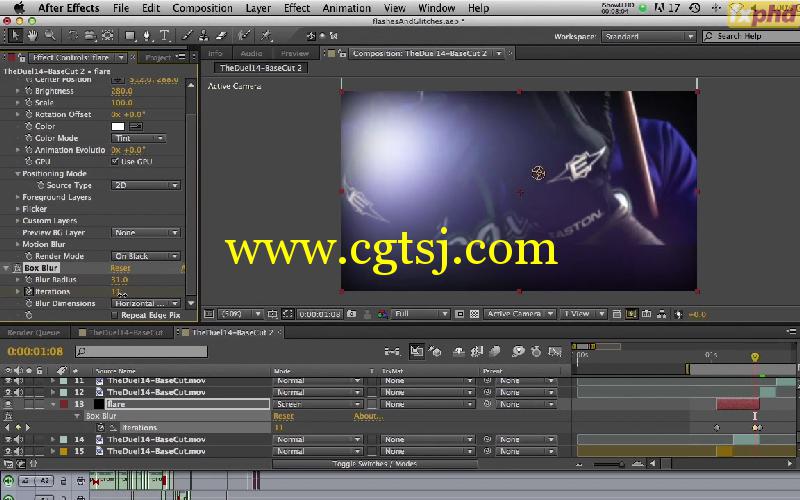Toggle frame blending timeline icon
The width and height of the screenshot is (800, 500).
pos(477,352)
